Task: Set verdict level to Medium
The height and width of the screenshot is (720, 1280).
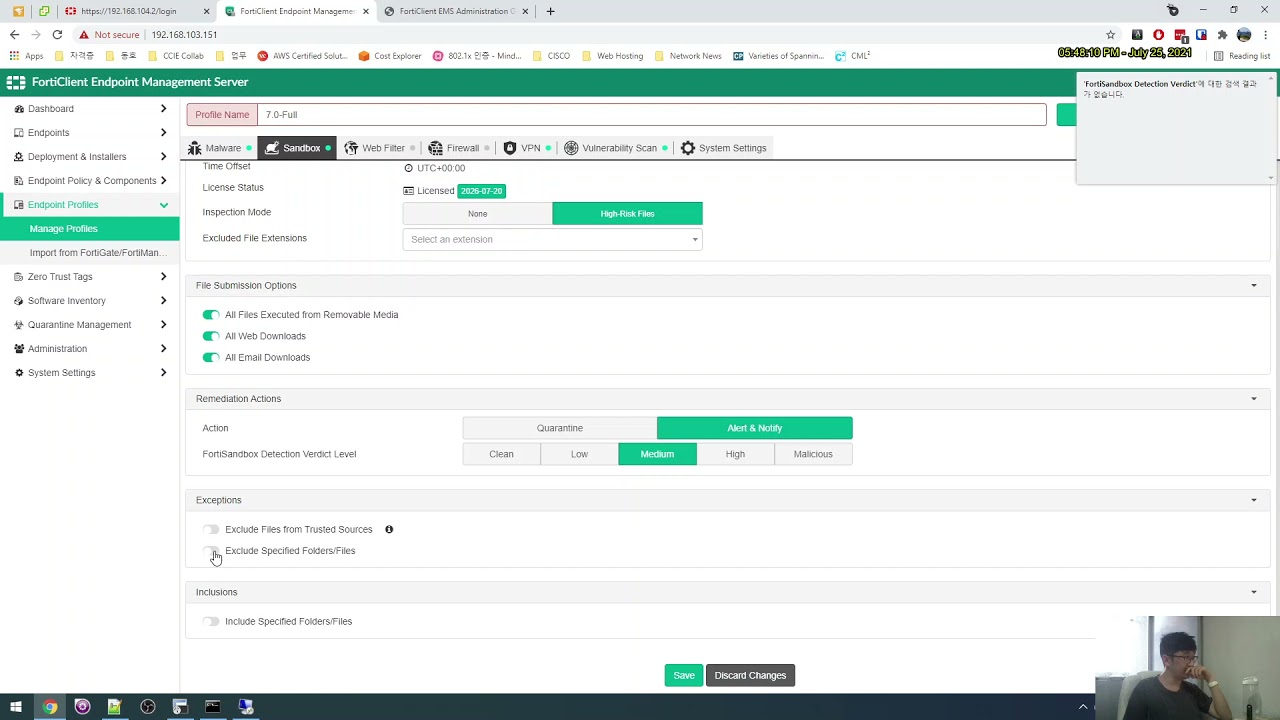Action: point(657,454)
